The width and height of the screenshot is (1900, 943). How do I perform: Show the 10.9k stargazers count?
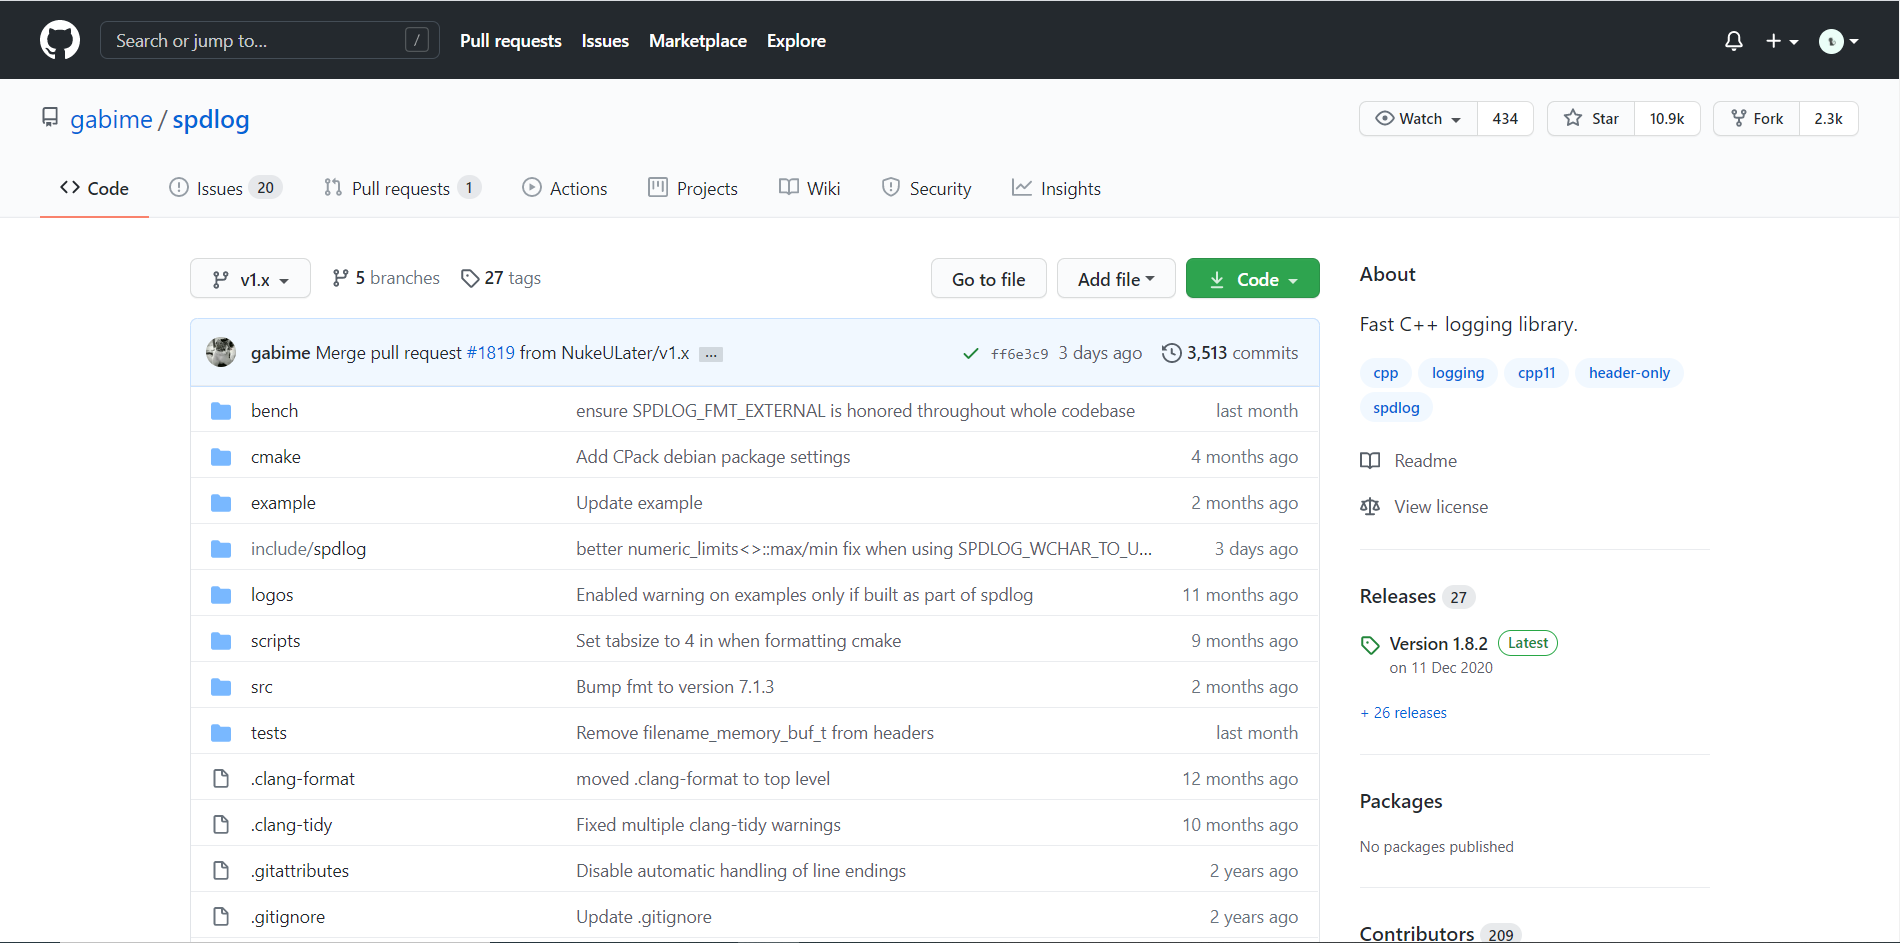(1667, 118)
